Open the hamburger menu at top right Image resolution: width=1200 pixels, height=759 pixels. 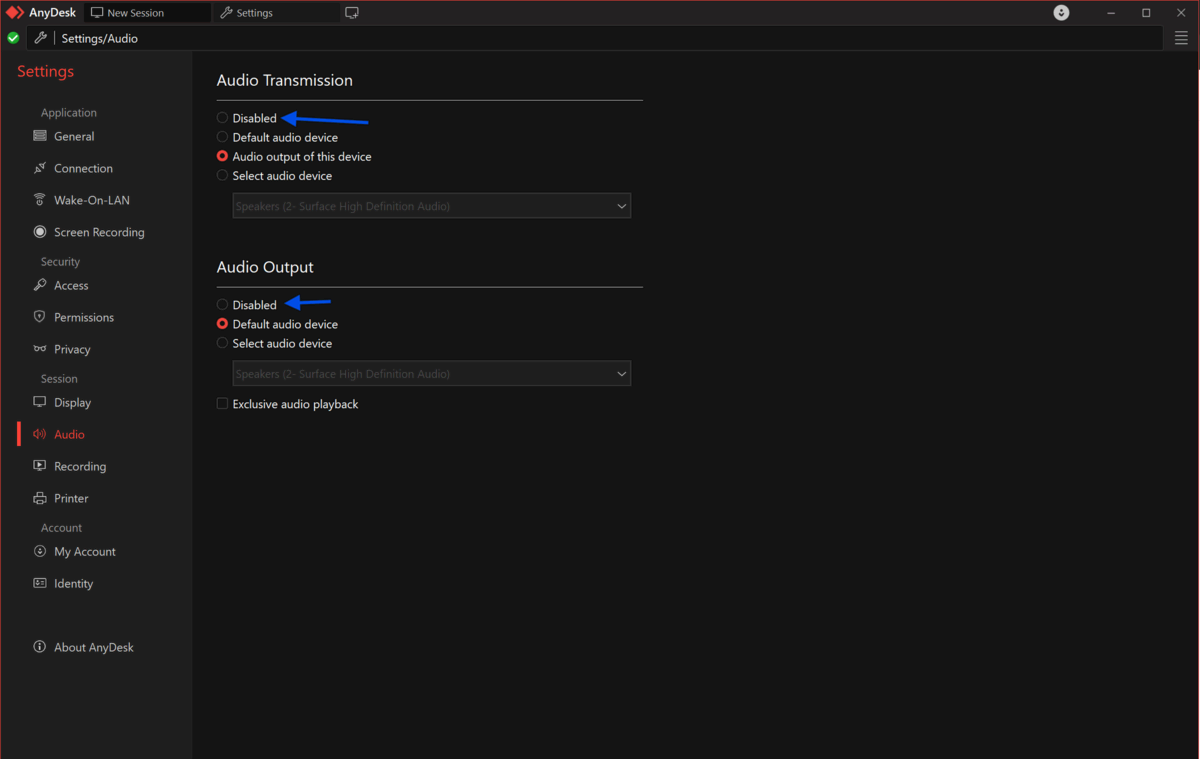coord(1181,38)
